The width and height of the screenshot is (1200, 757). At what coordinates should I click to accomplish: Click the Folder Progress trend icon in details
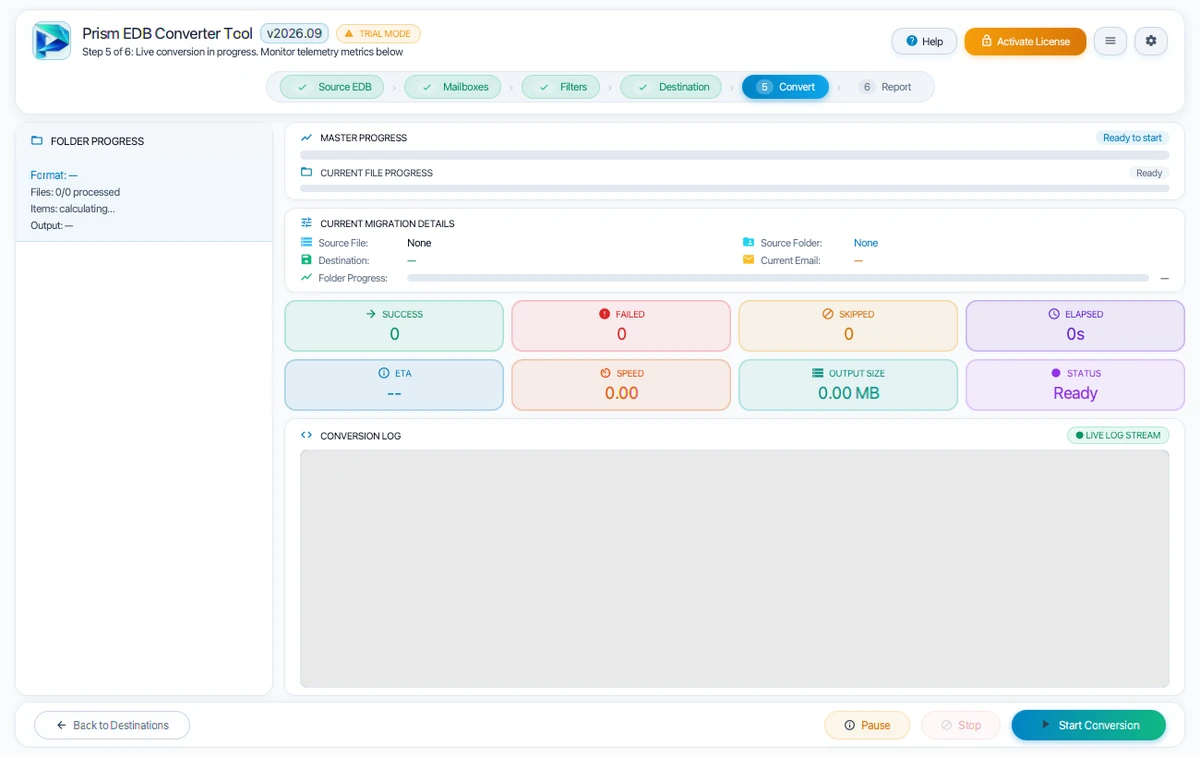click(306, 277)
